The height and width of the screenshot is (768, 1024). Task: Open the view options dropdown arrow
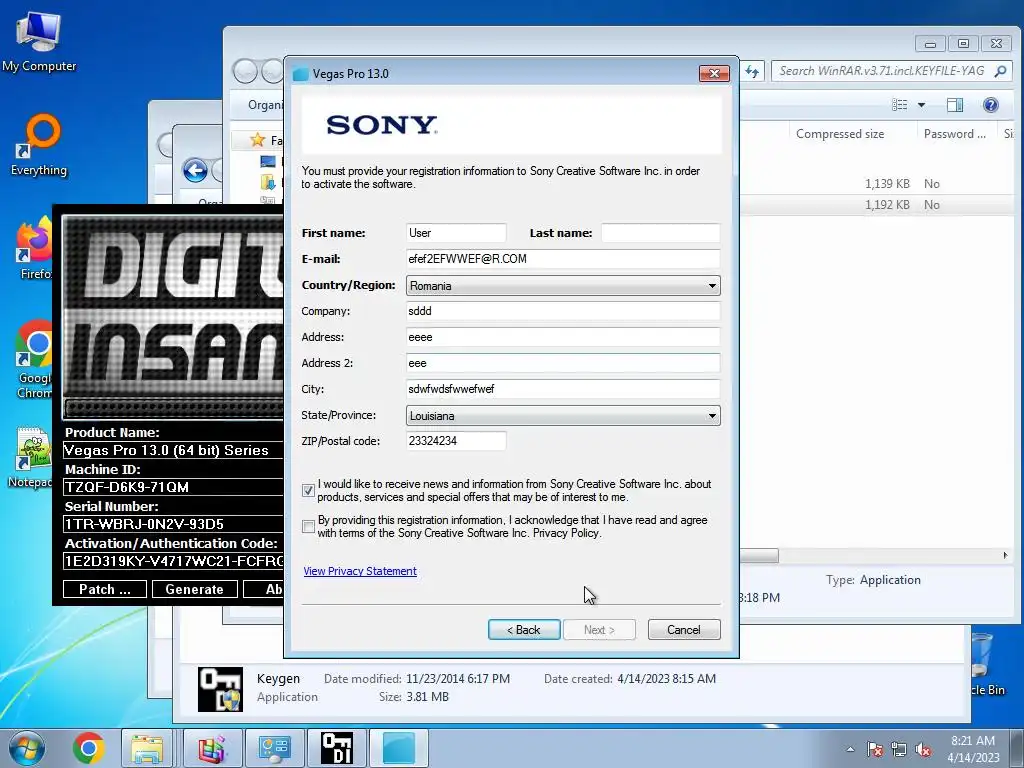pyautogui.click(x=921, y=104)
